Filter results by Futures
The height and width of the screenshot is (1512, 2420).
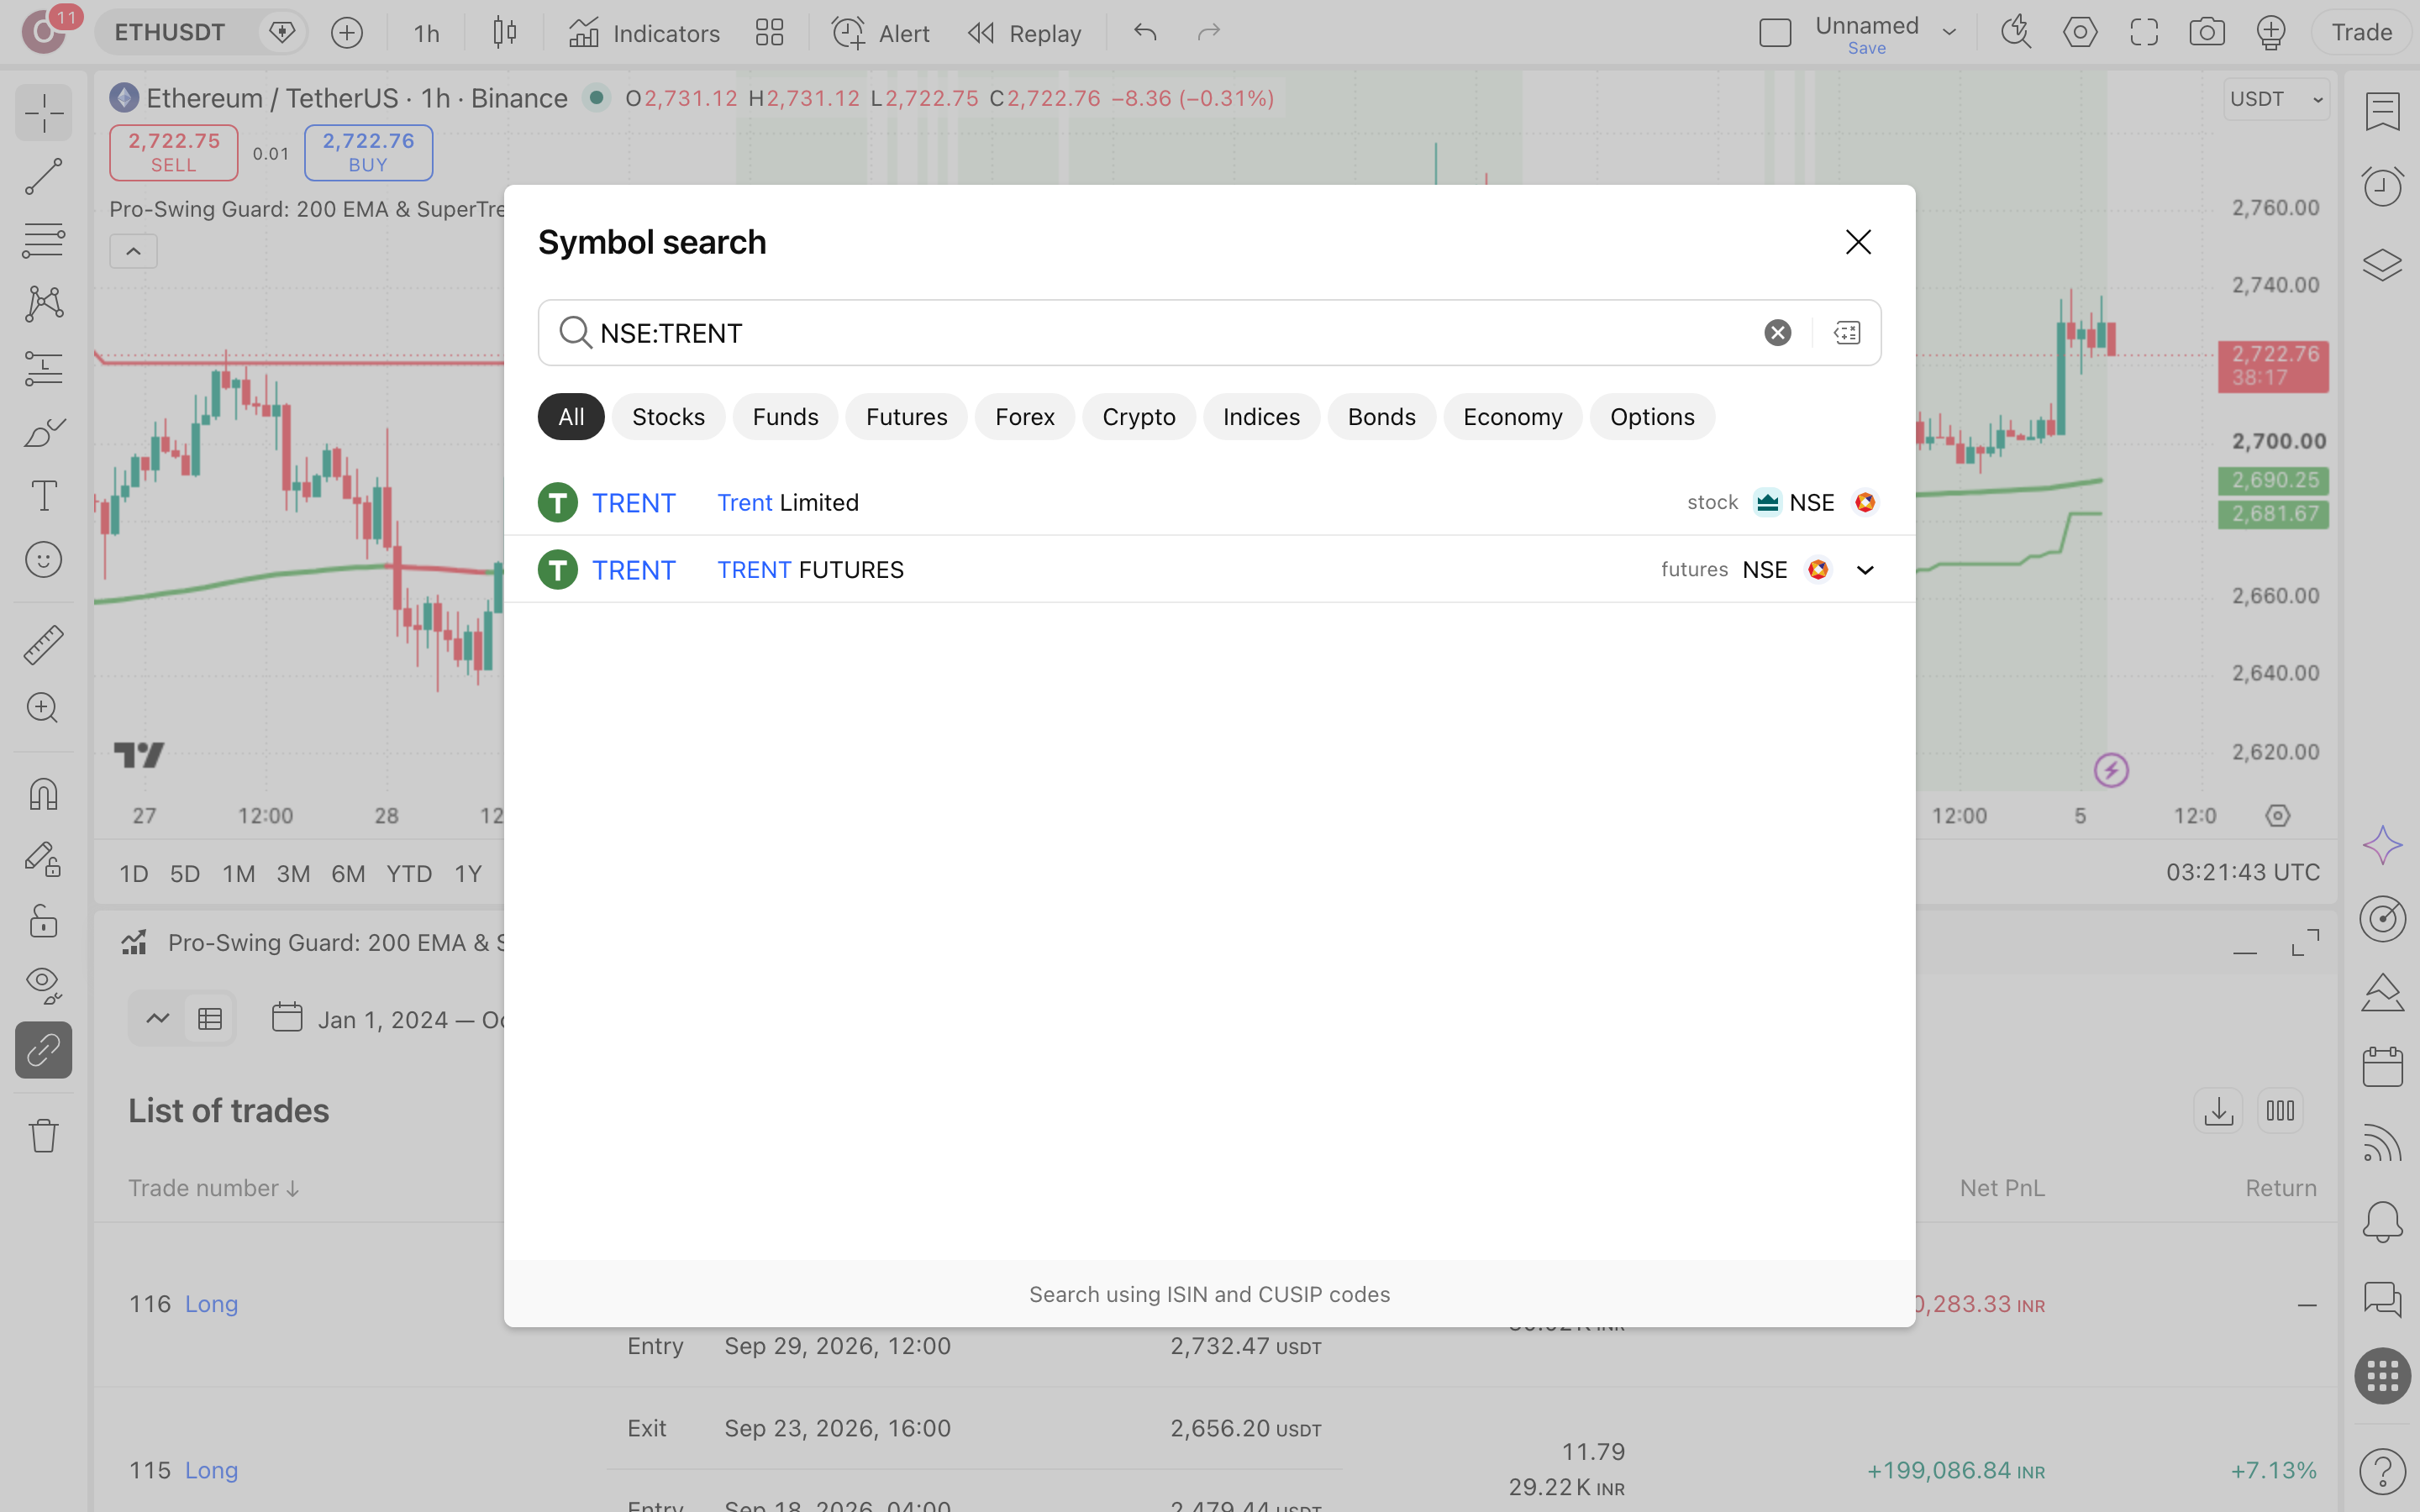[906, 417]
